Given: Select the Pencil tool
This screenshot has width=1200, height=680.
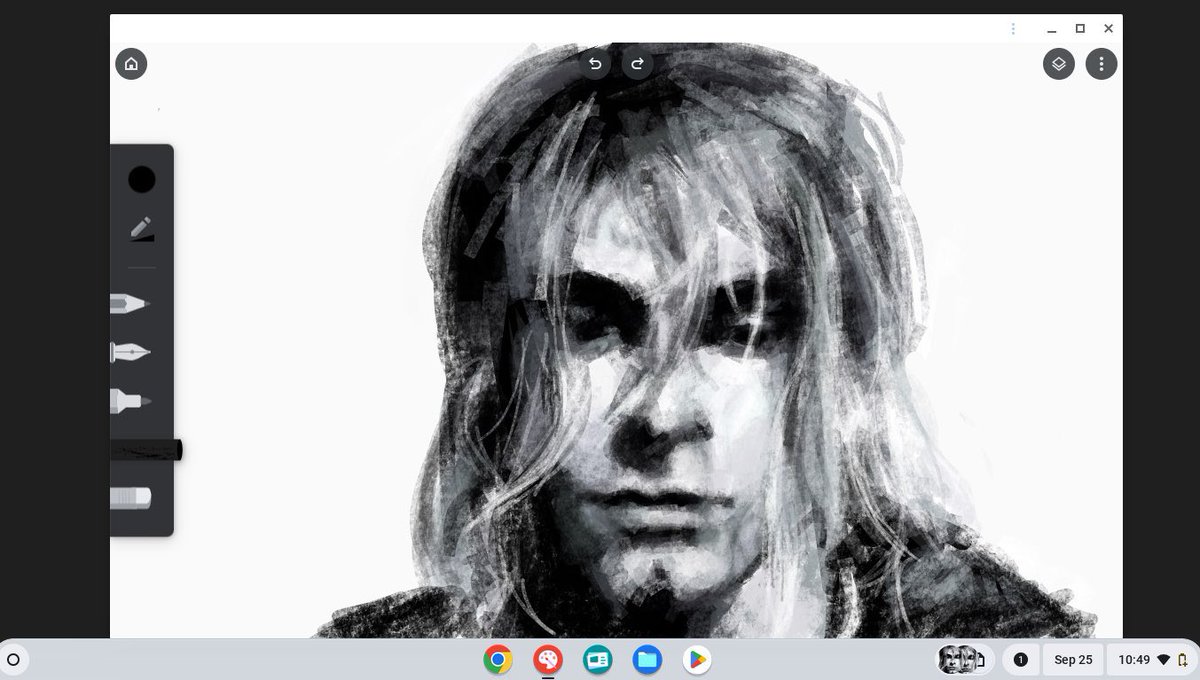Looking at the screenshot, I should (x=130, y=302).
